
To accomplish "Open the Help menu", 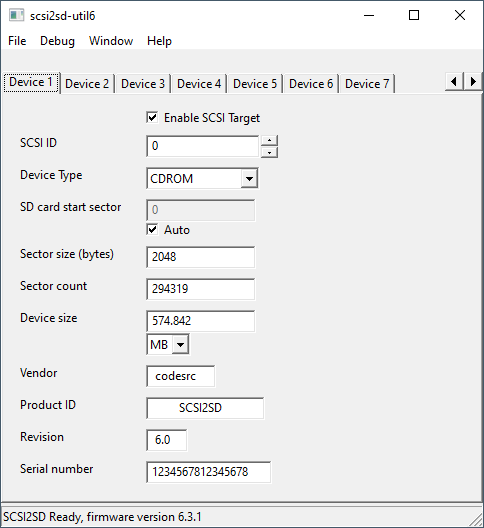I will pyautogui.click(x=159, y=41).
